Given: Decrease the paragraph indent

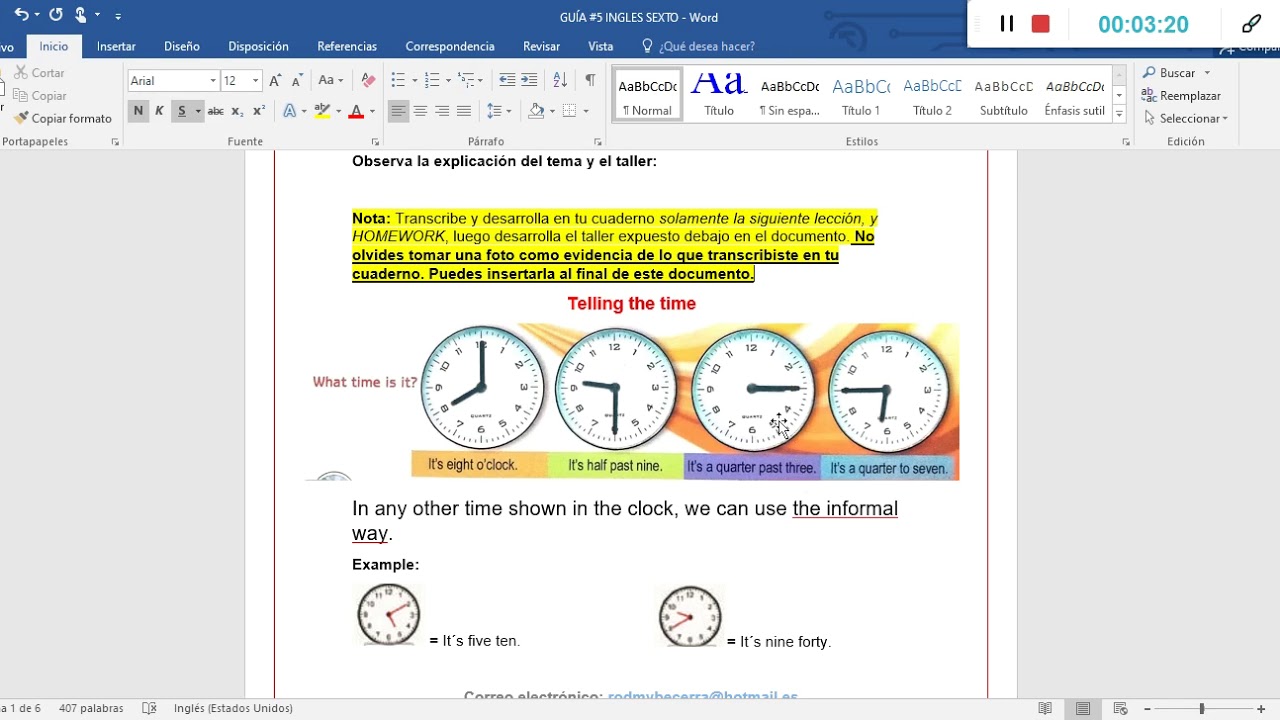Looking at the screenshot, I should click(507, 81).
